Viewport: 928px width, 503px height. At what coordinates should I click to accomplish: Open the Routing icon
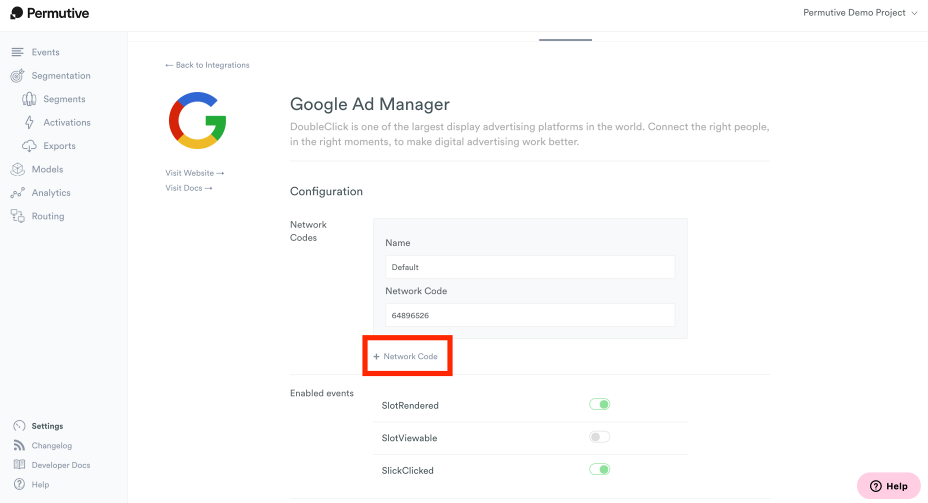[17, 216]
